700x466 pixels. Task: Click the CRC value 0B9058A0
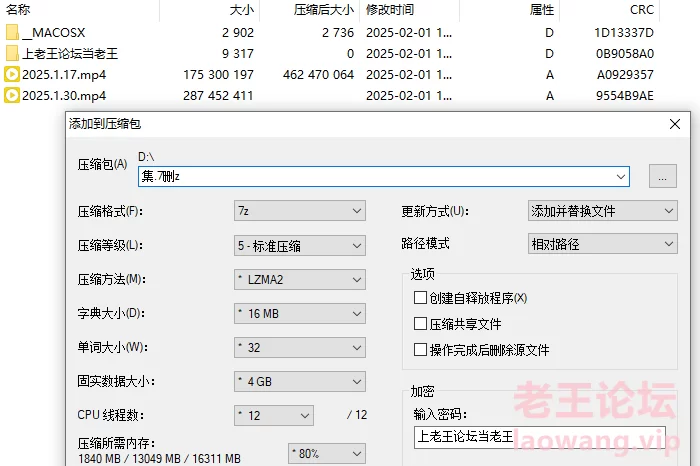625,54
